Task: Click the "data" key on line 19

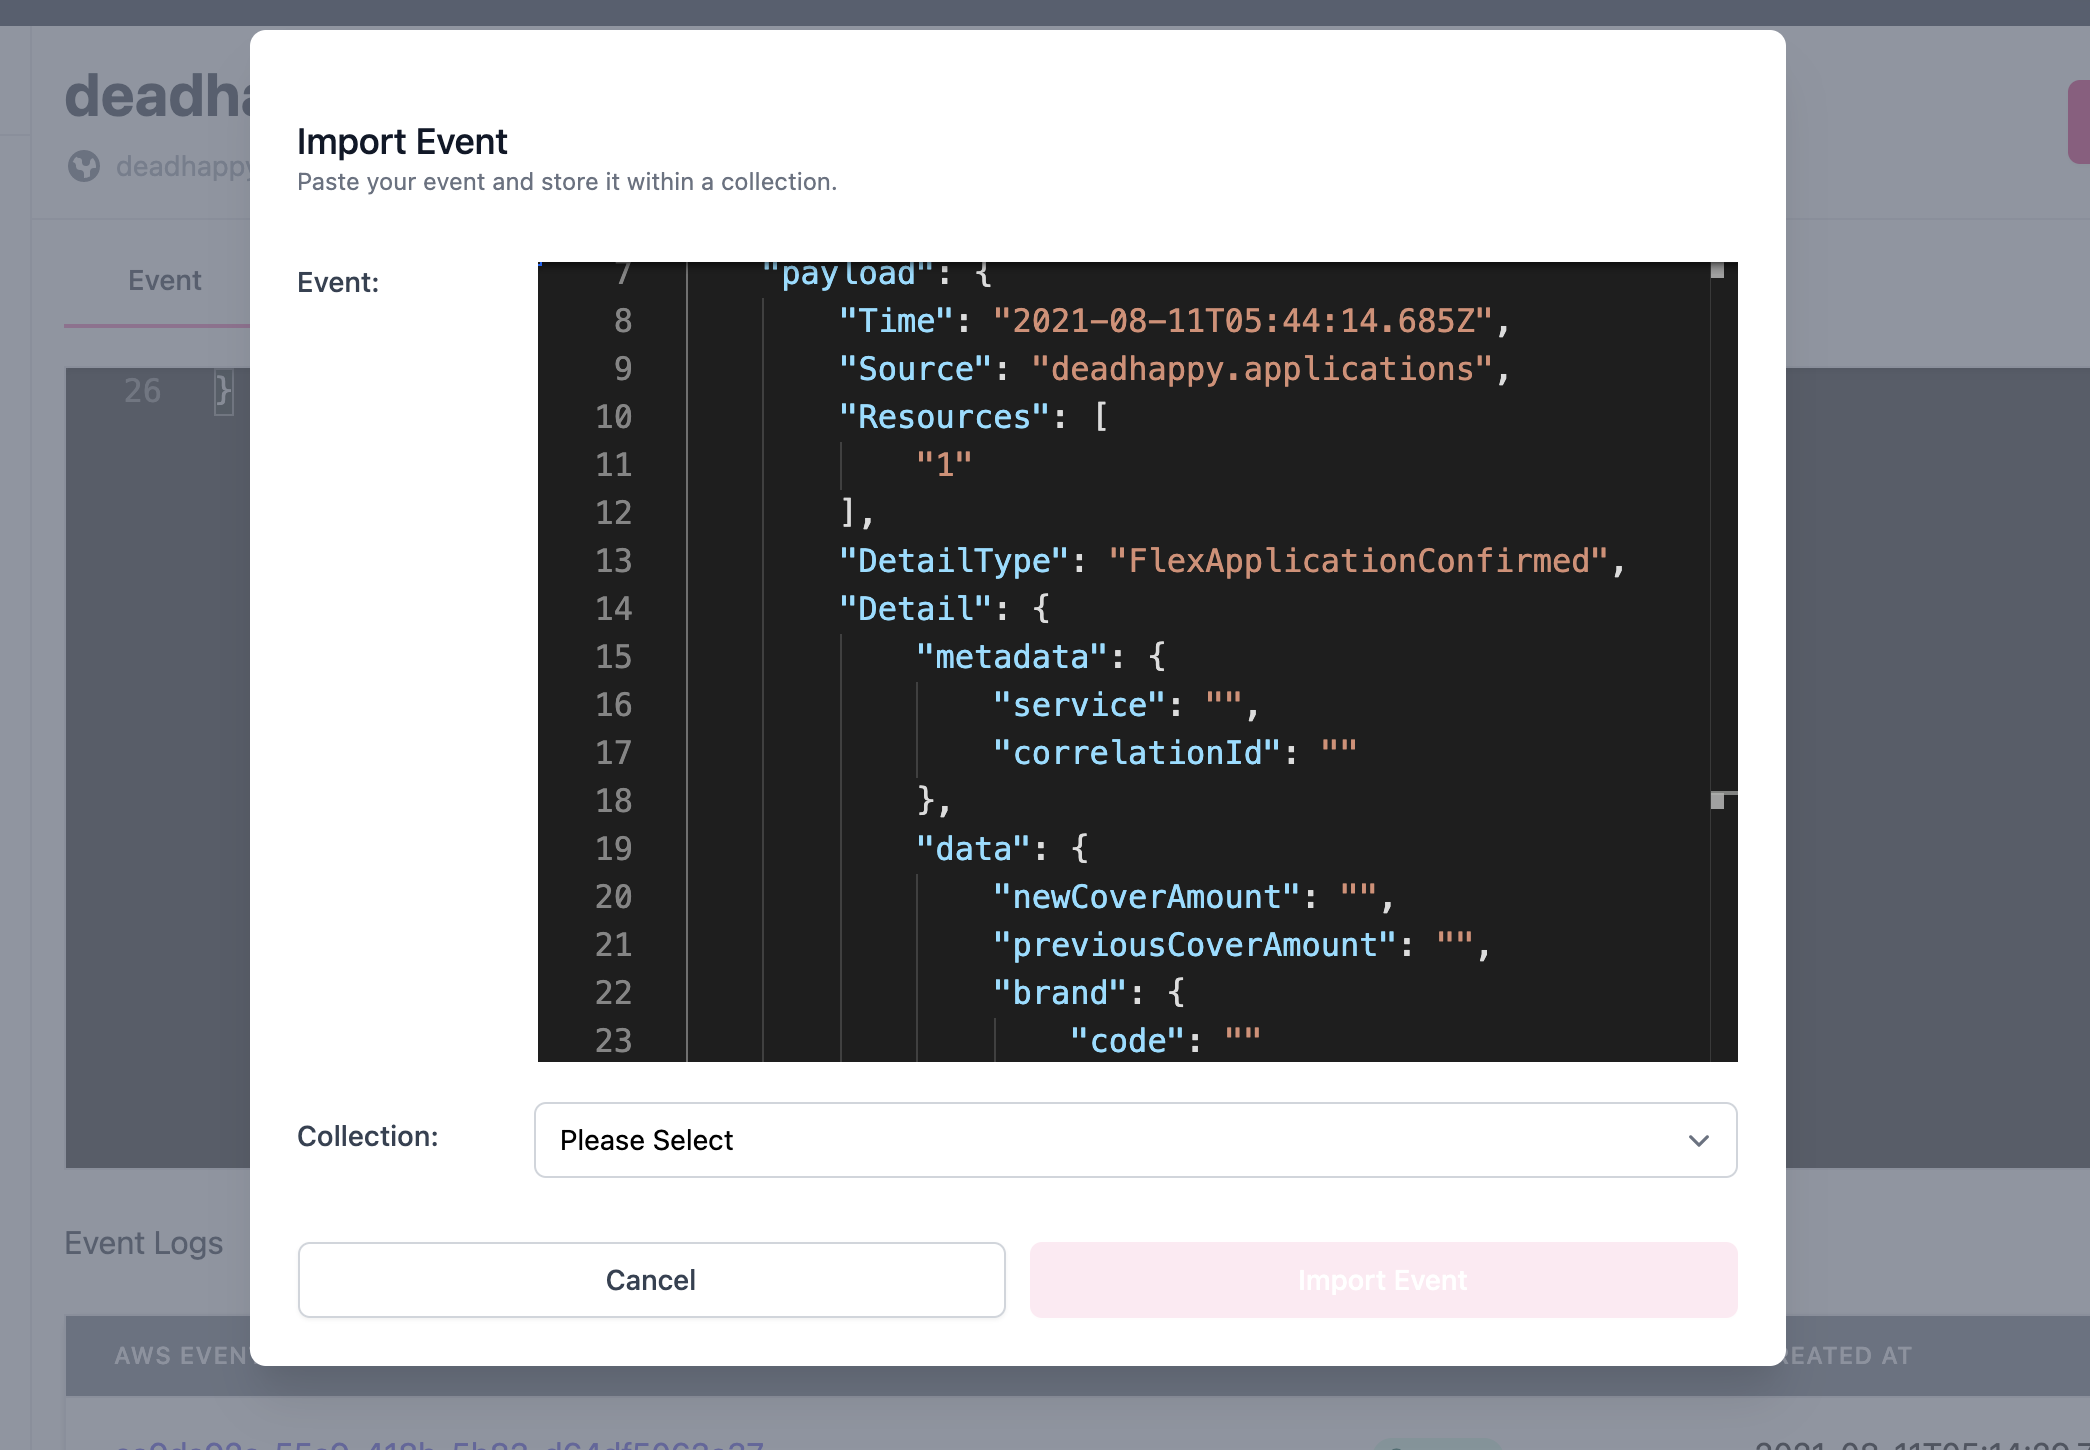Action: [x=973, y=849]
